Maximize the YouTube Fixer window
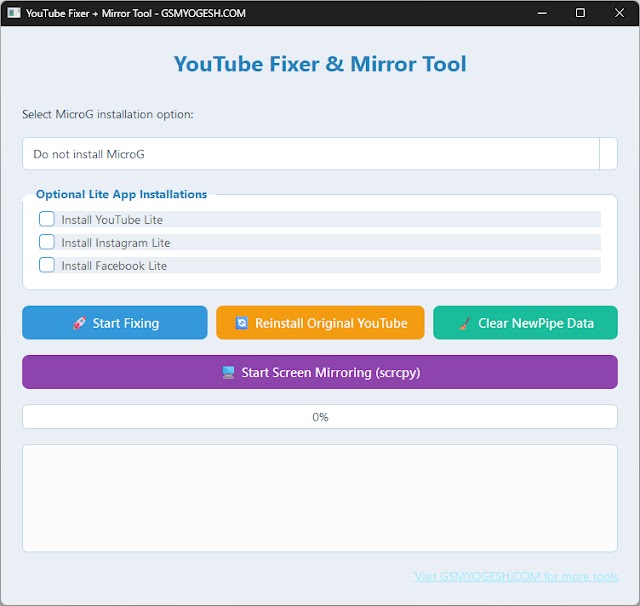 (x=580, y=13)
